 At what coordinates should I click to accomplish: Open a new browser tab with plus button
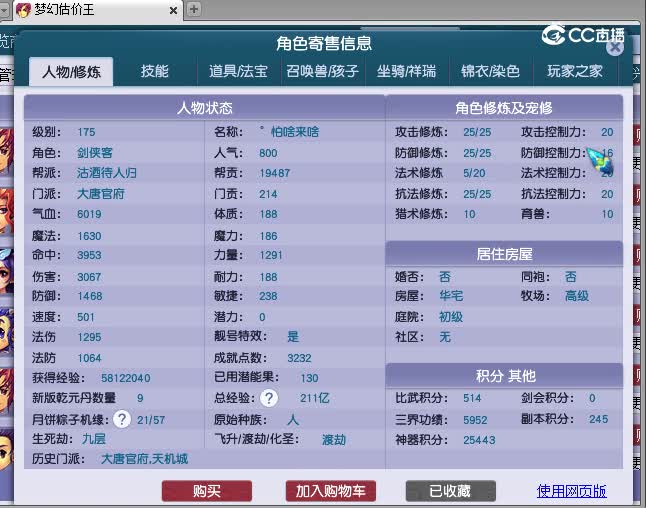194,9
